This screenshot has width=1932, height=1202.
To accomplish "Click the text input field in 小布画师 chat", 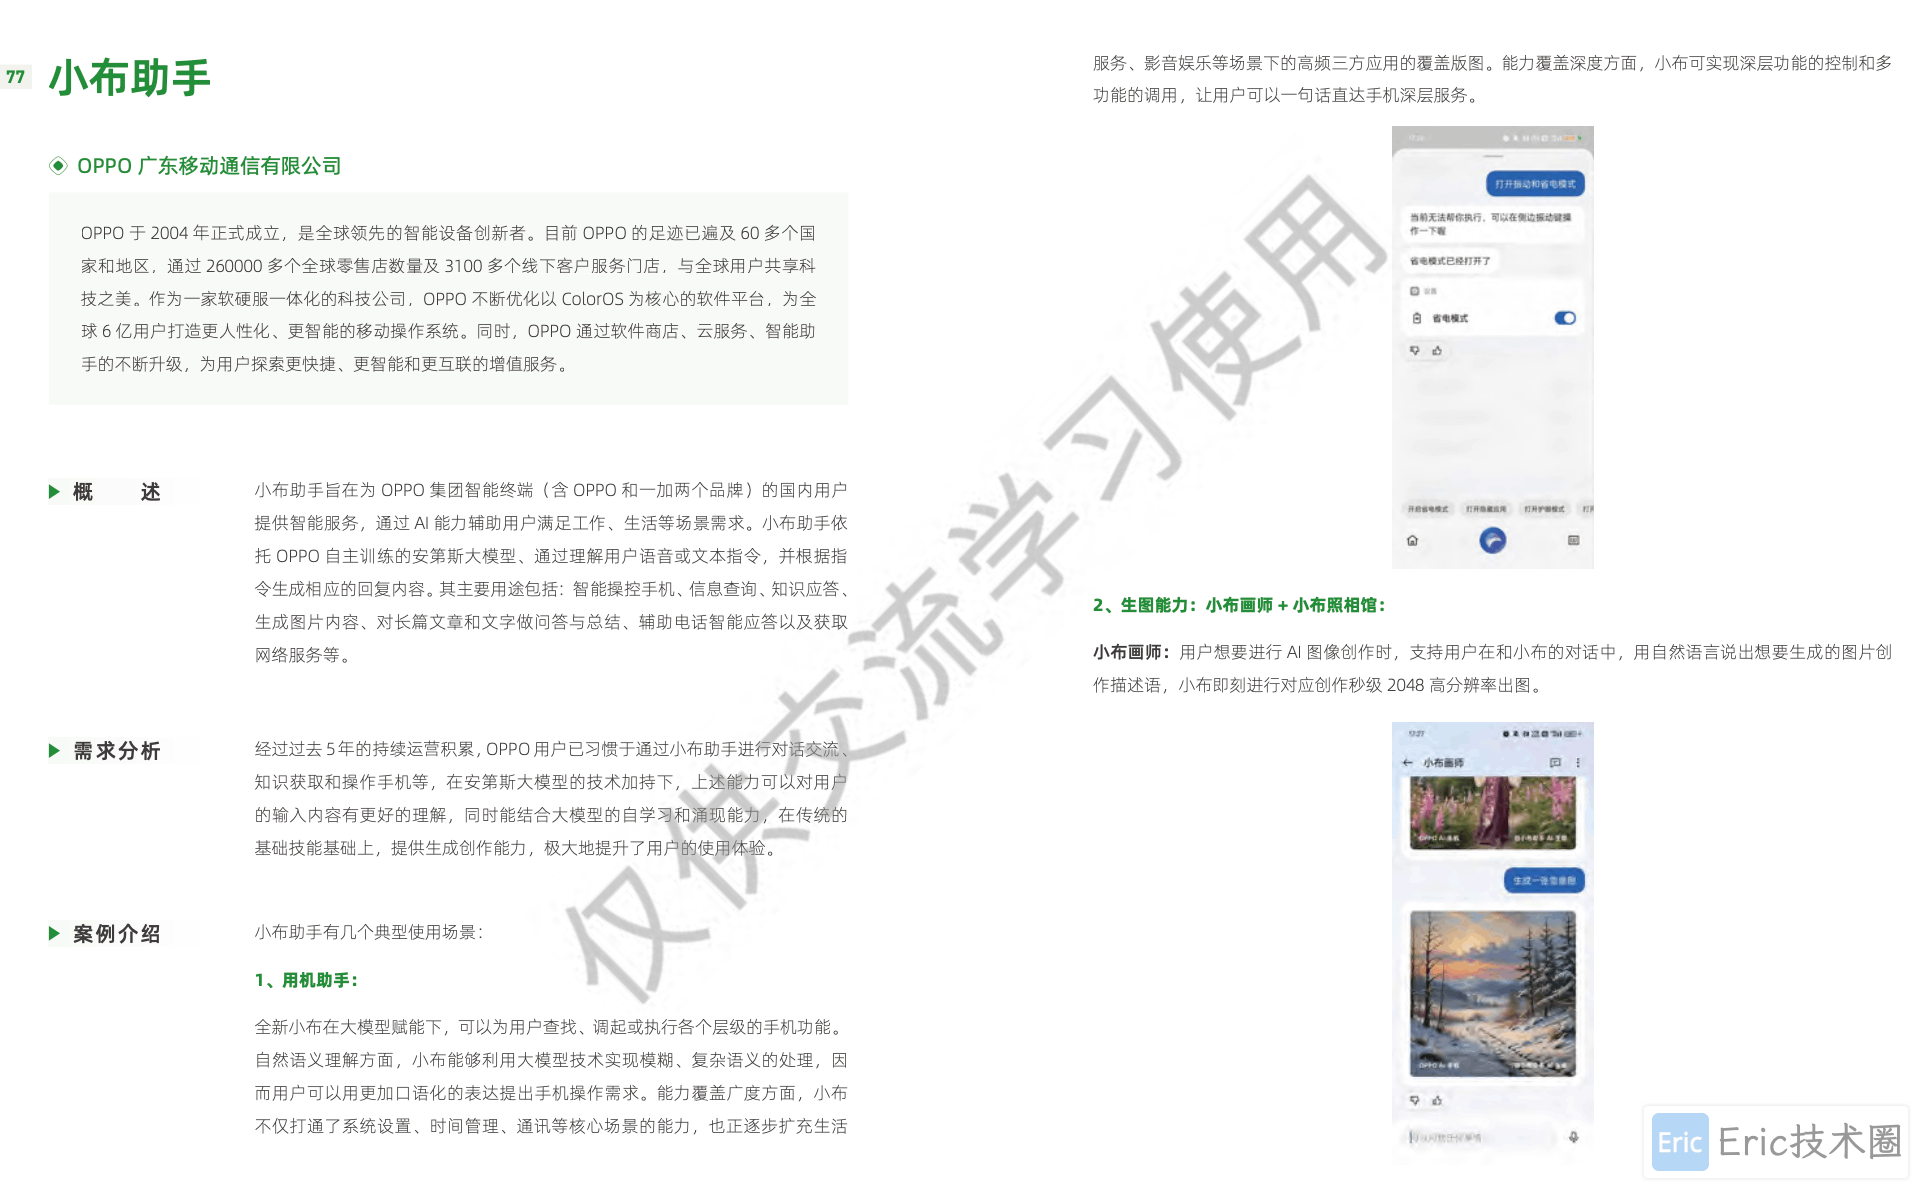I will pyautogui.click(x=1480, y=1137).
